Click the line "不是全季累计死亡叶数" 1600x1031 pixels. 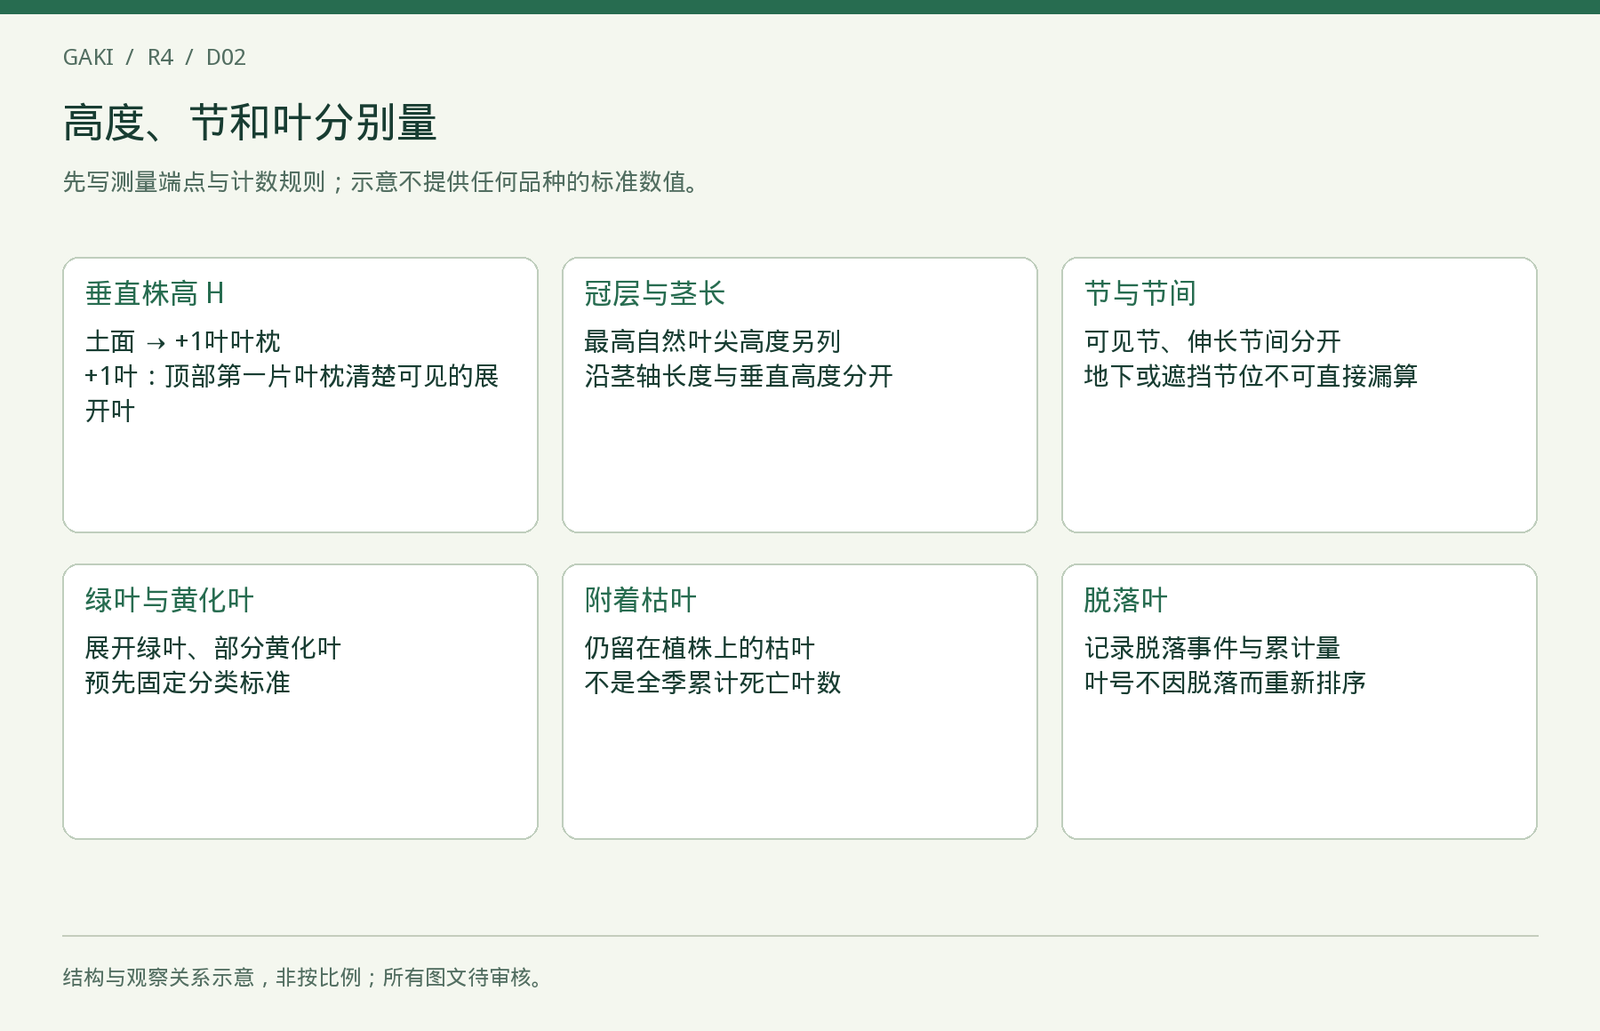(x=713, y=683)
